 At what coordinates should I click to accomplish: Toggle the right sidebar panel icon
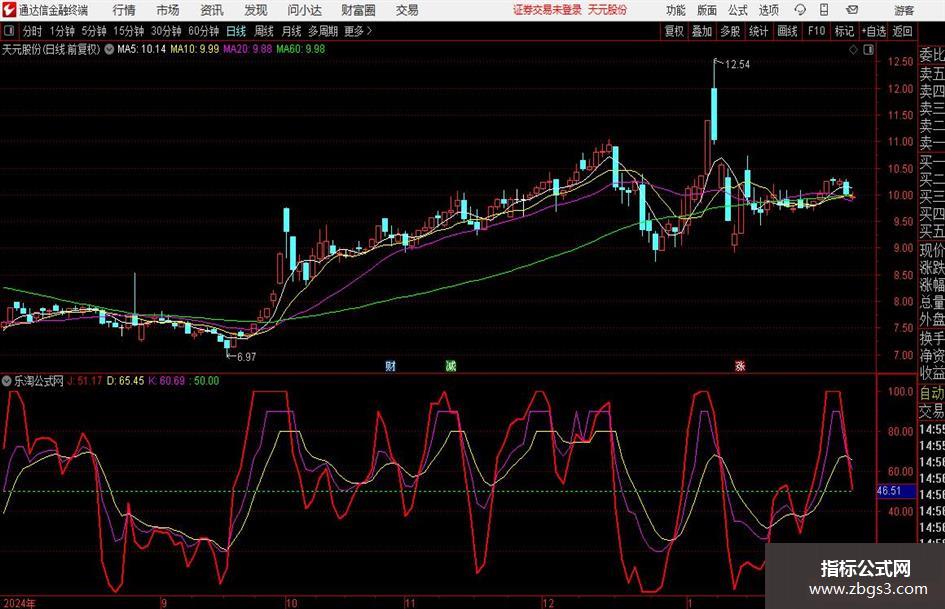point(868,50)
